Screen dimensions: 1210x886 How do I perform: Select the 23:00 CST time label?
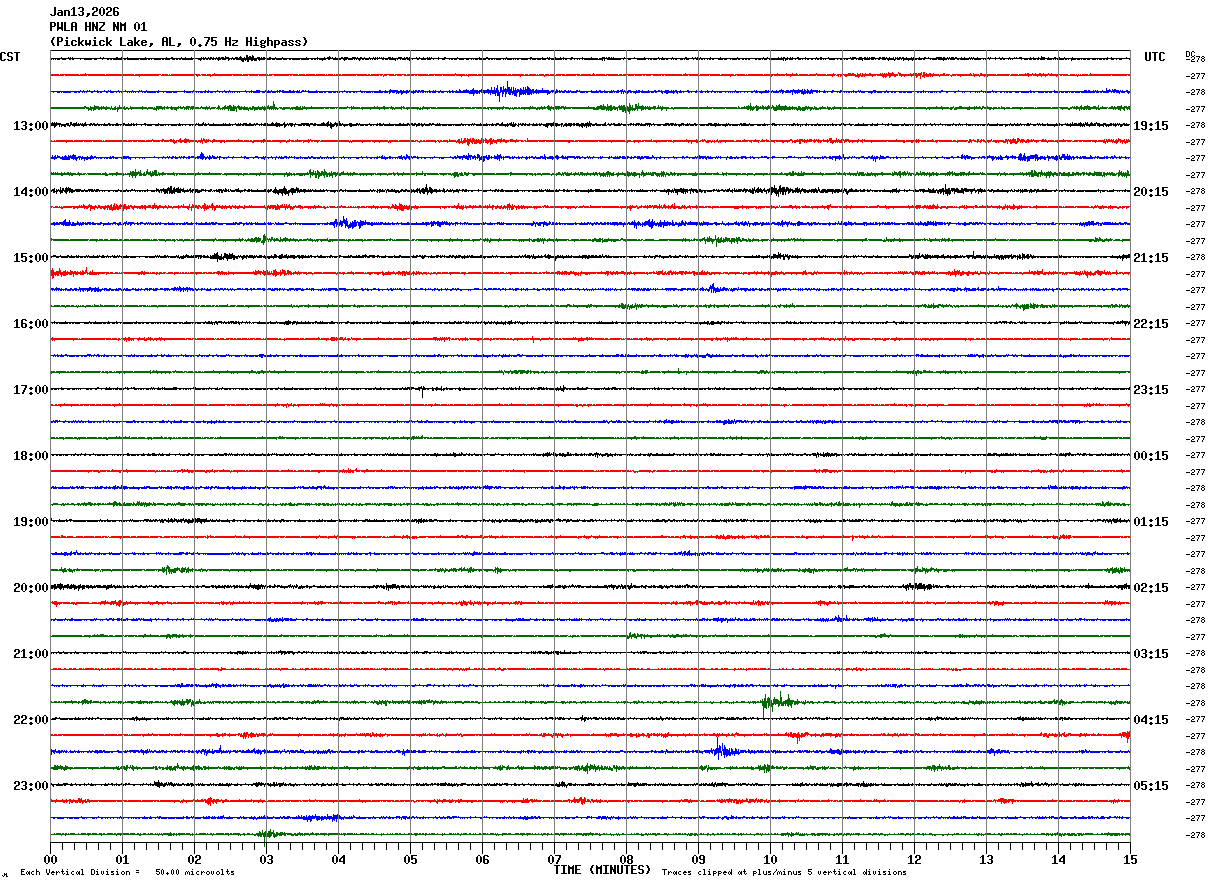[x=31, y=786]
